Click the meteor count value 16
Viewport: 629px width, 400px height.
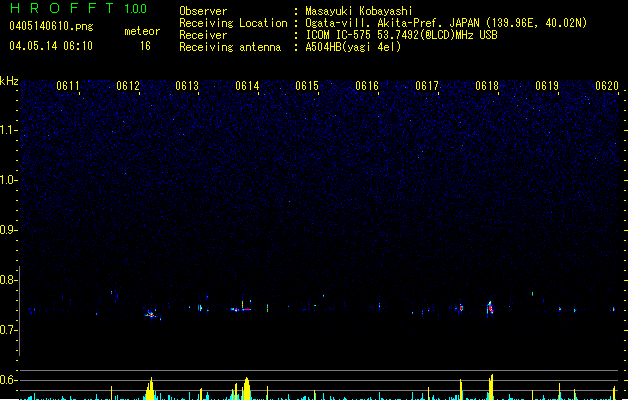[145, 46]
